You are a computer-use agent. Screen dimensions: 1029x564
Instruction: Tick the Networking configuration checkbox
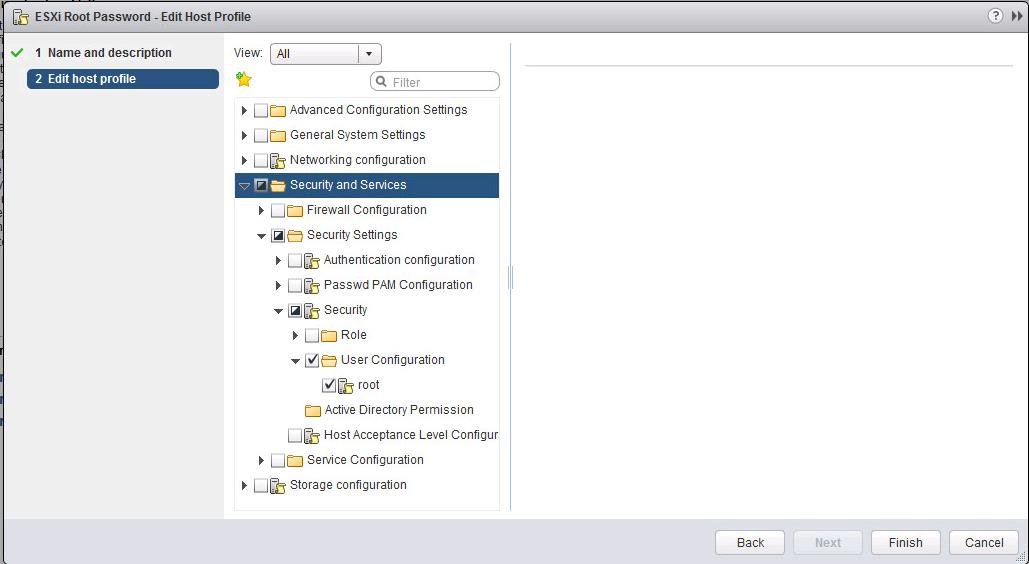(261, 160)
